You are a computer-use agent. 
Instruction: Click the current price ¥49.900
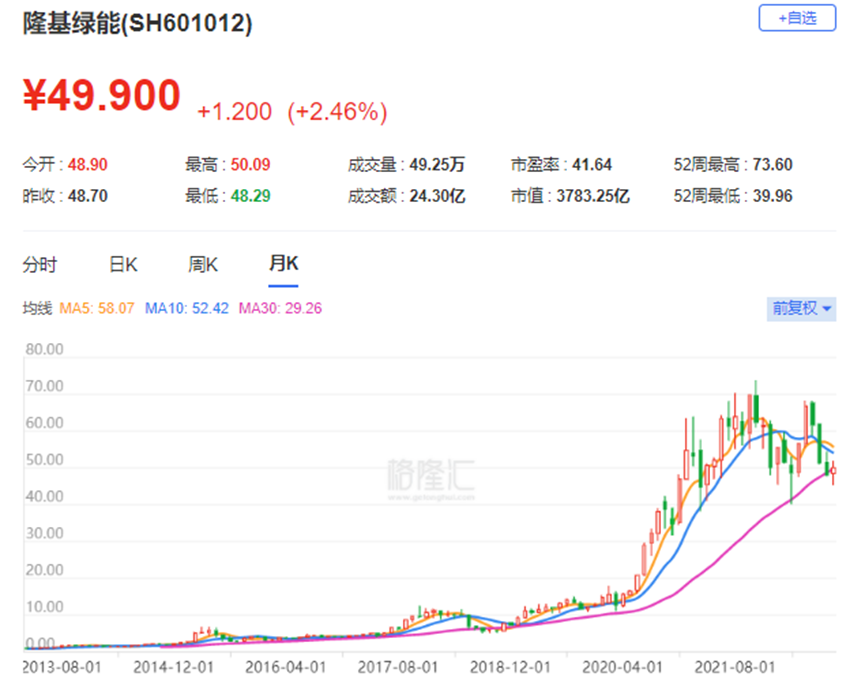(100, 95)
